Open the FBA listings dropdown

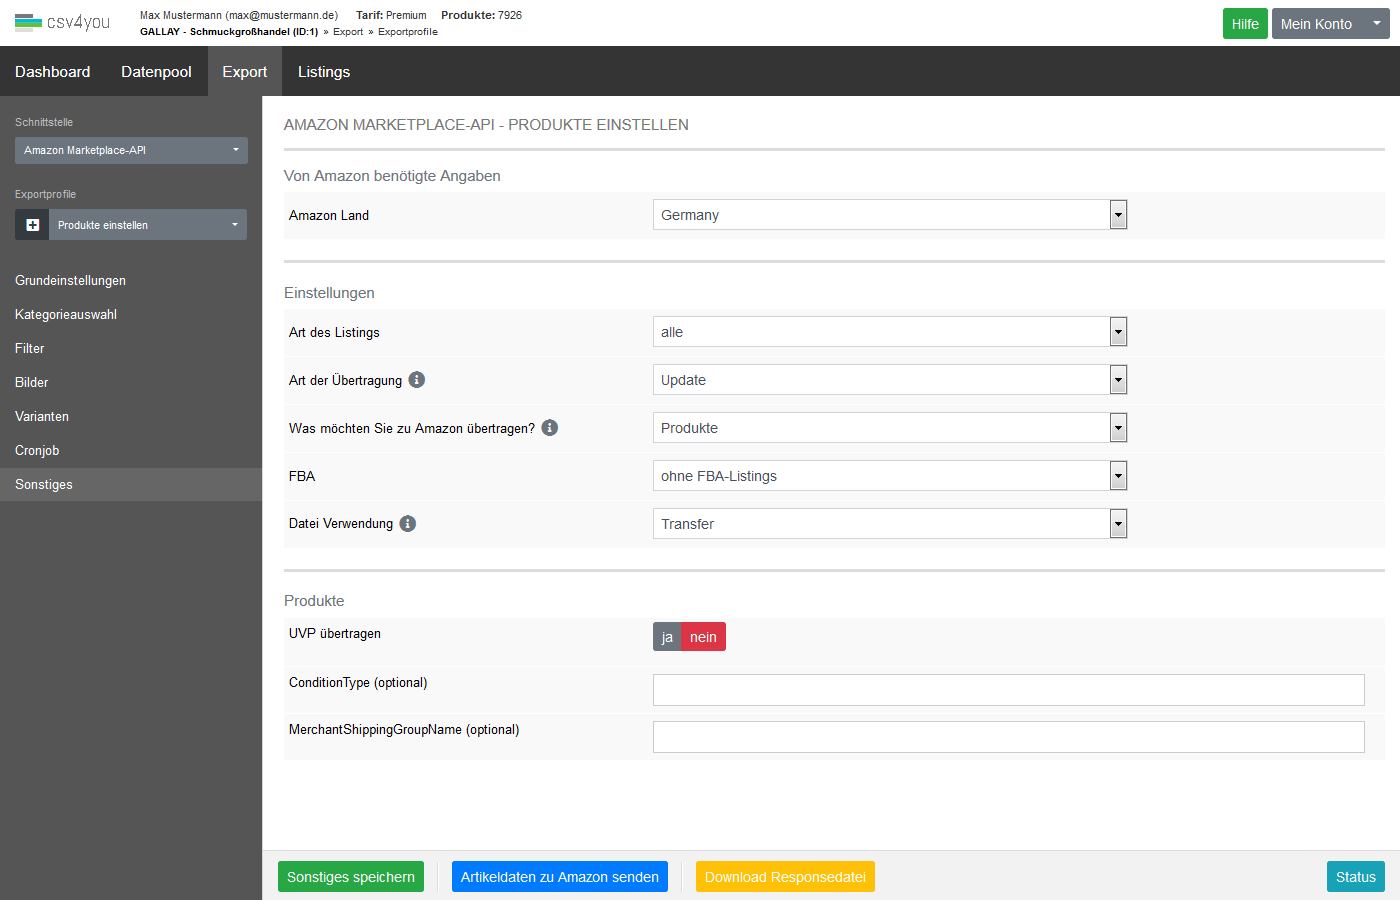889,476
